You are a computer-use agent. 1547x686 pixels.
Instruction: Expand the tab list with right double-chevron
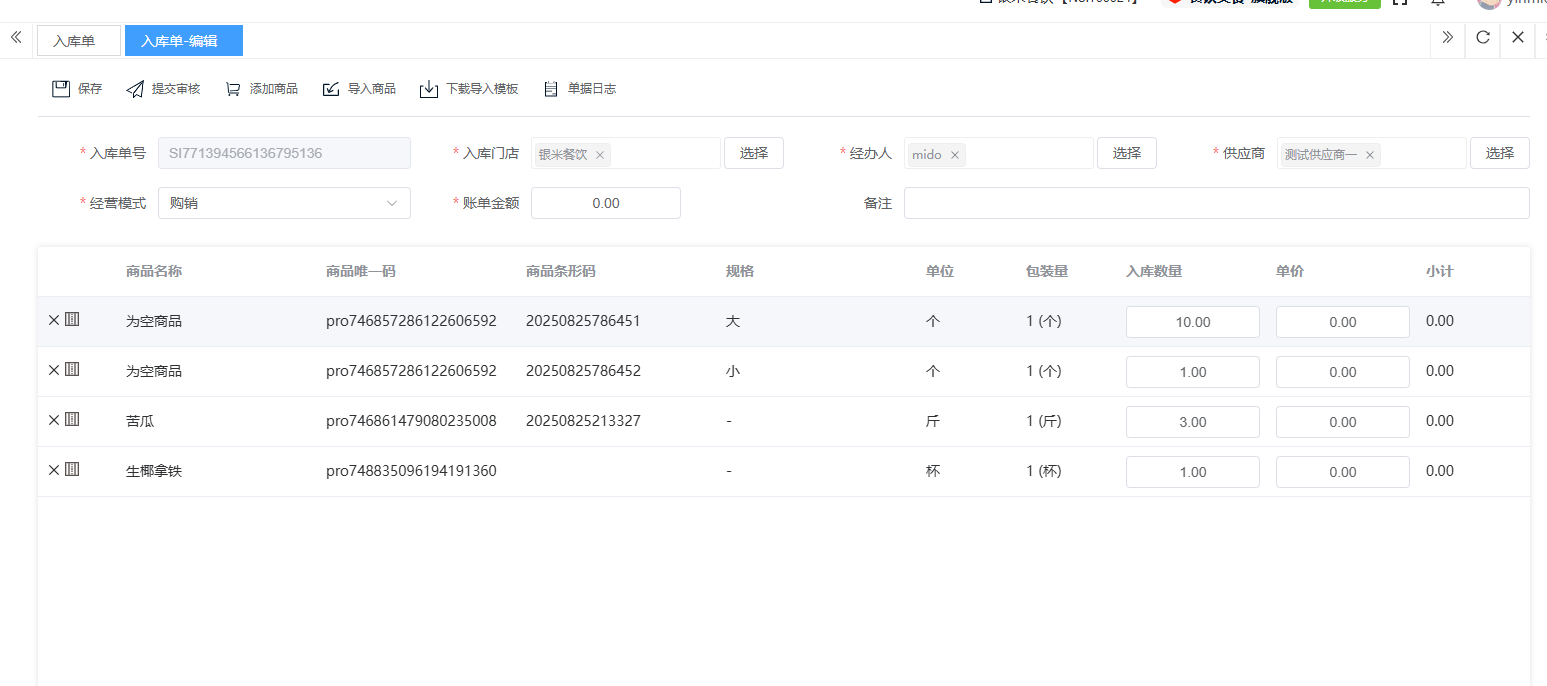point(1447,38)
